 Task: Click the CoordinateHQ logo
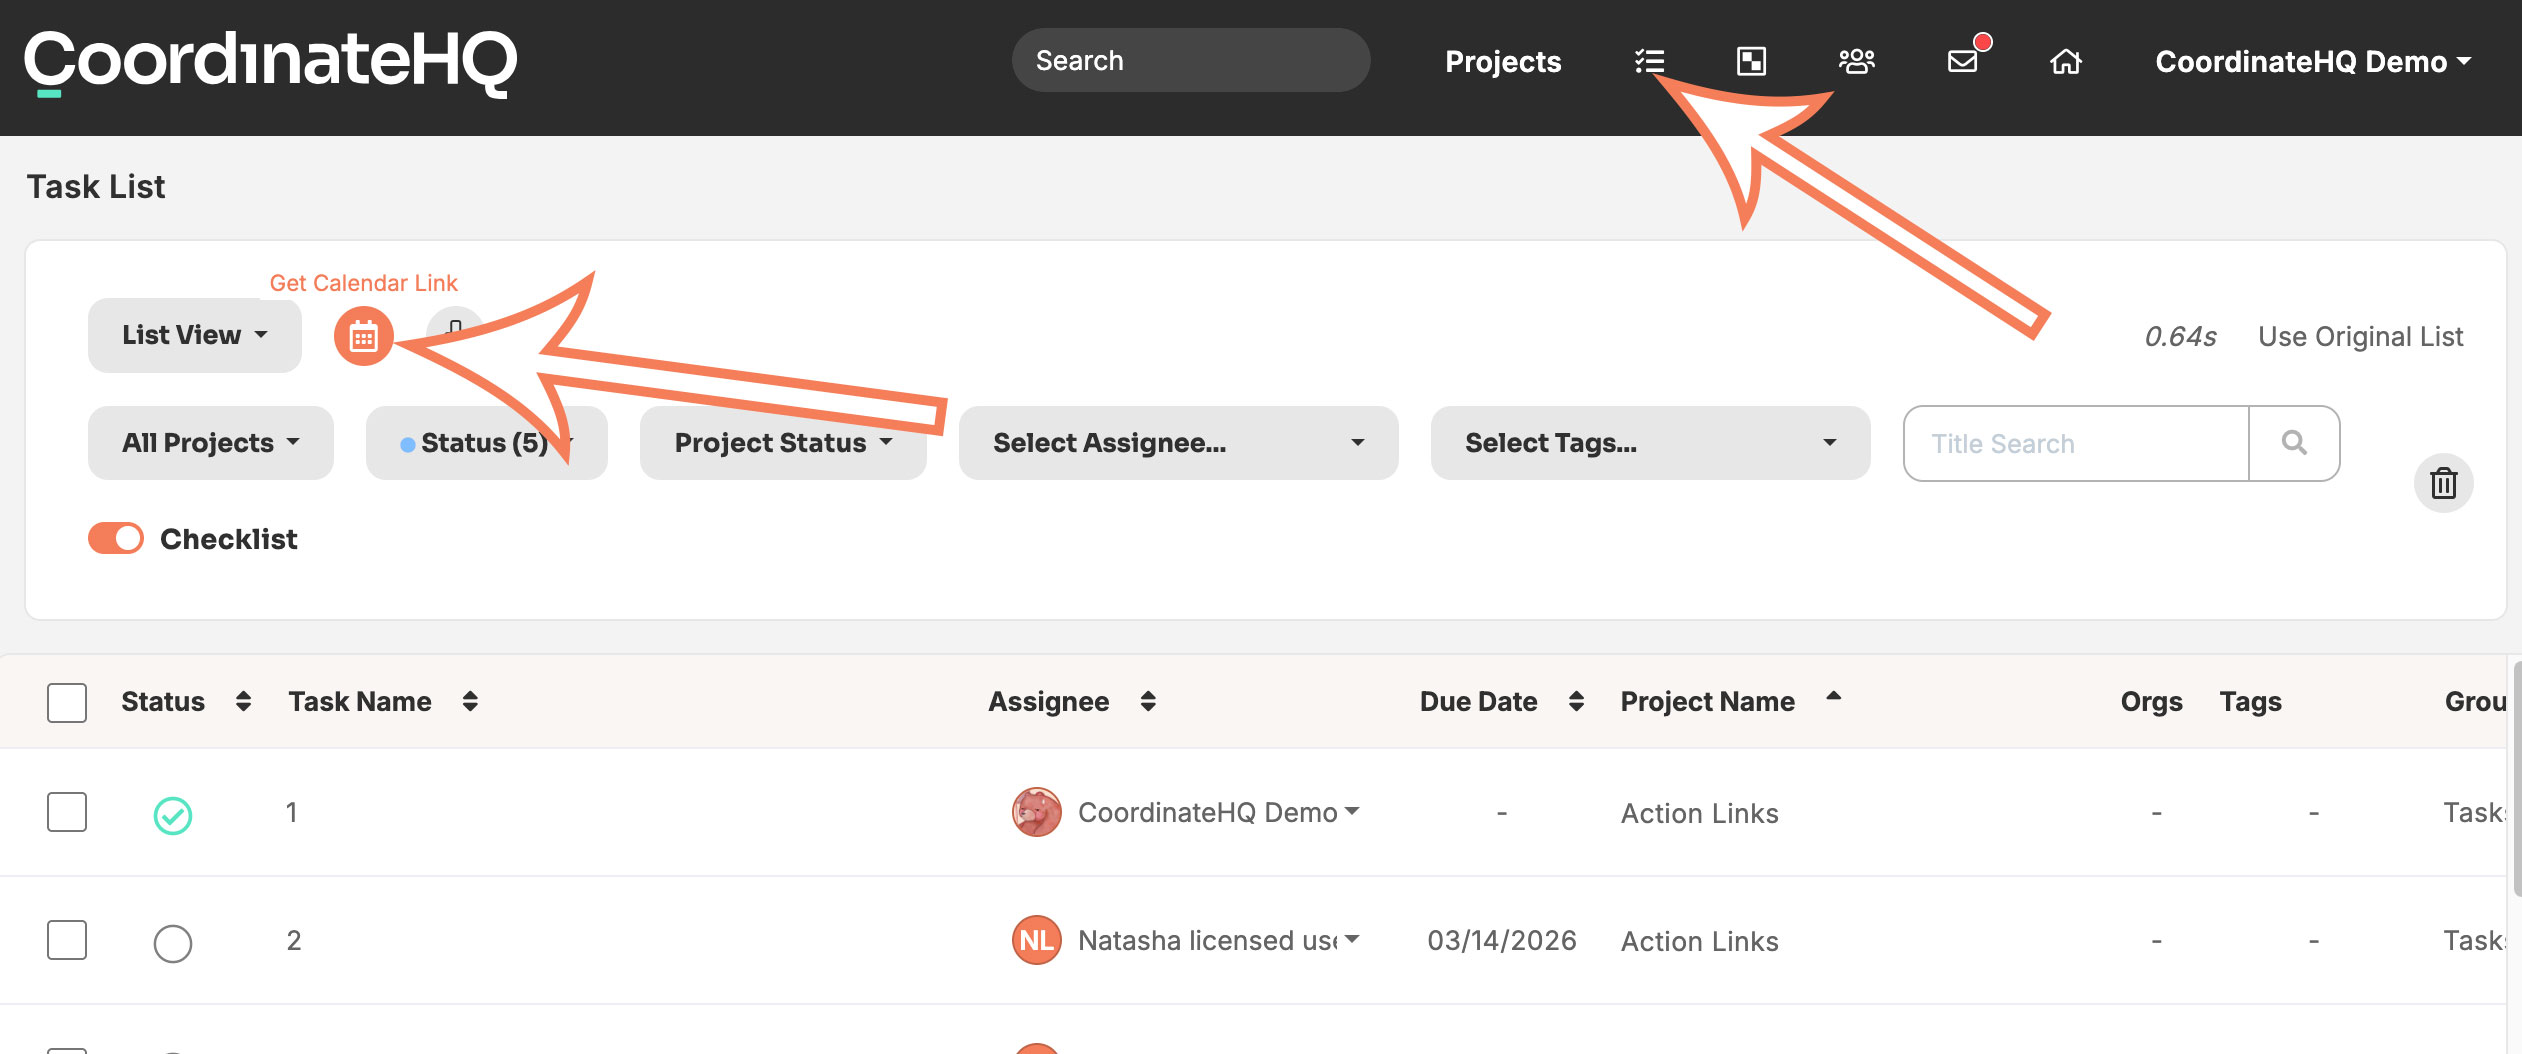tap(270, 62)
